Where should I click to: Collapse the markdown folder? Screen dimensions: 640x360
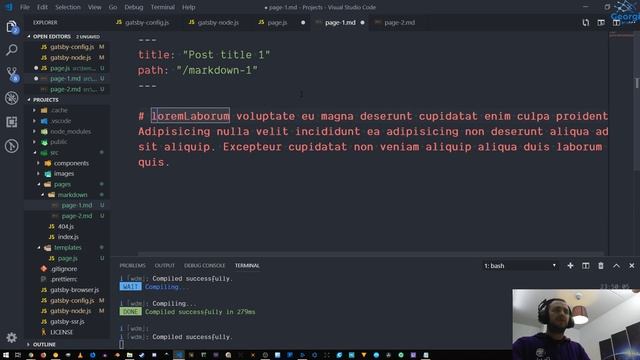pyautogui.click(x=72, y=195)
